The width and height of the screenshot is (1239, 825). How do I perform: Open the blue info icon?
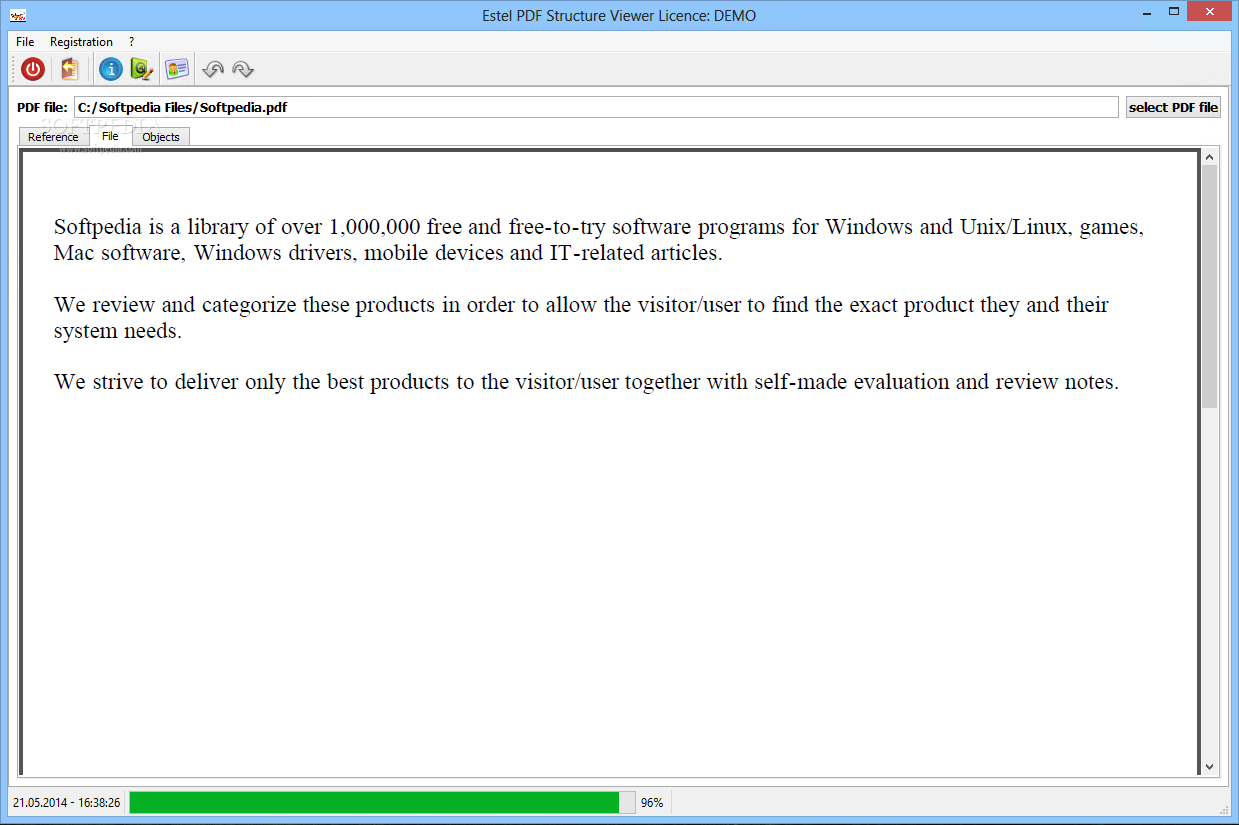click(x=111, y=69)
